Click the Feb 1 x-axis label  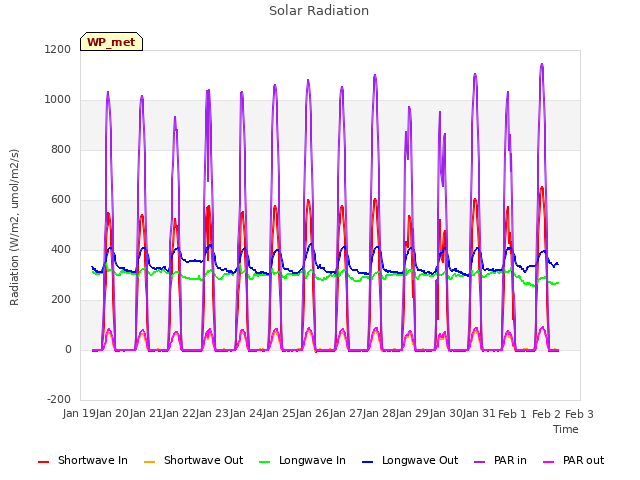[x=513, y=414]
